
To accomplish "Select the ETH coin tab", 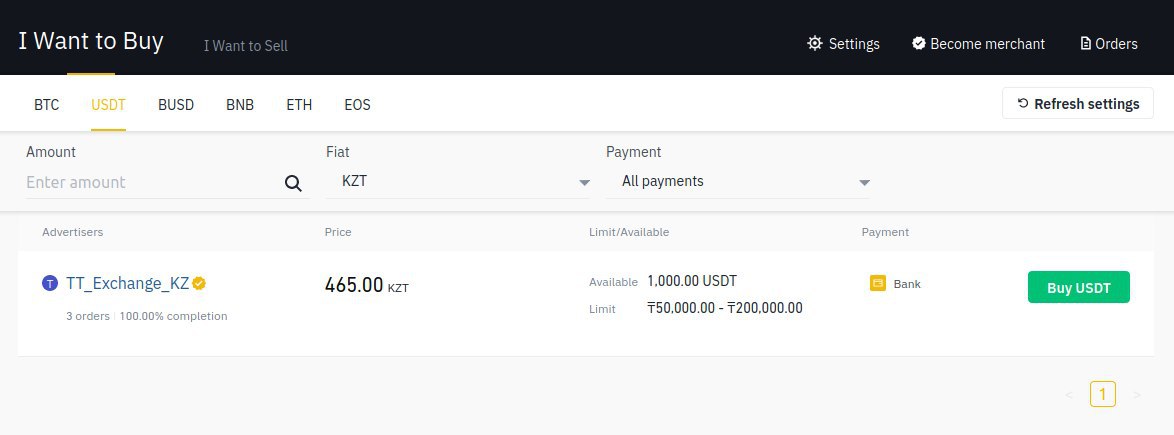I will (299, 105).
